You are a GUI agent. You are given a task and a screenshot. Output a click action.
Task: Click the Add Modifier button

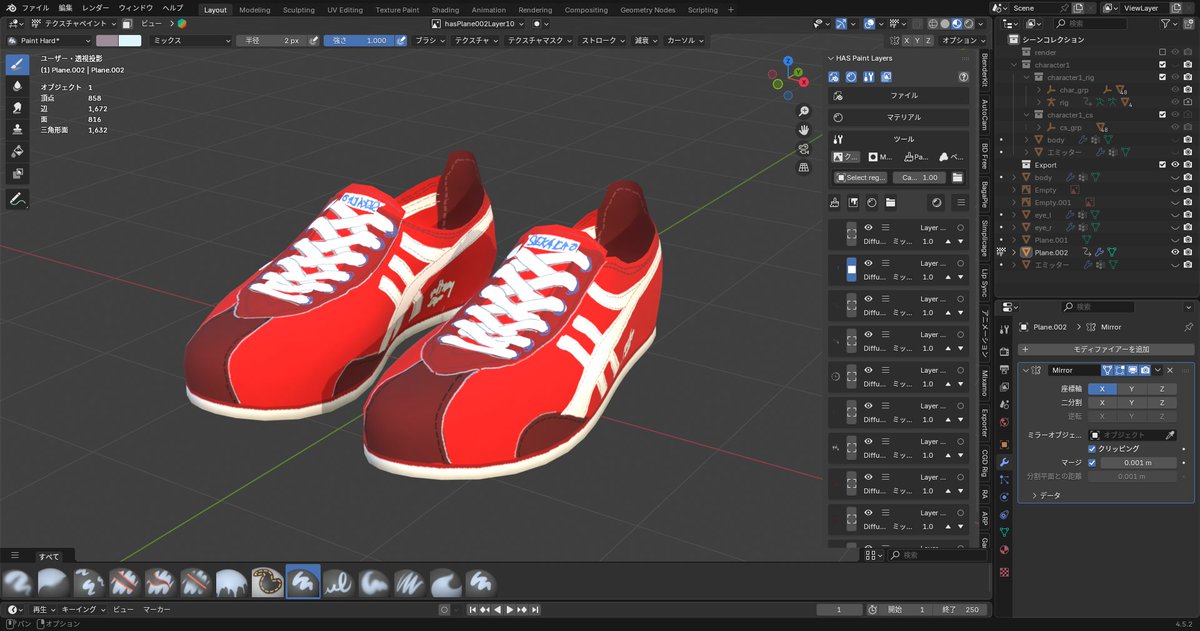coord(1105,349)
